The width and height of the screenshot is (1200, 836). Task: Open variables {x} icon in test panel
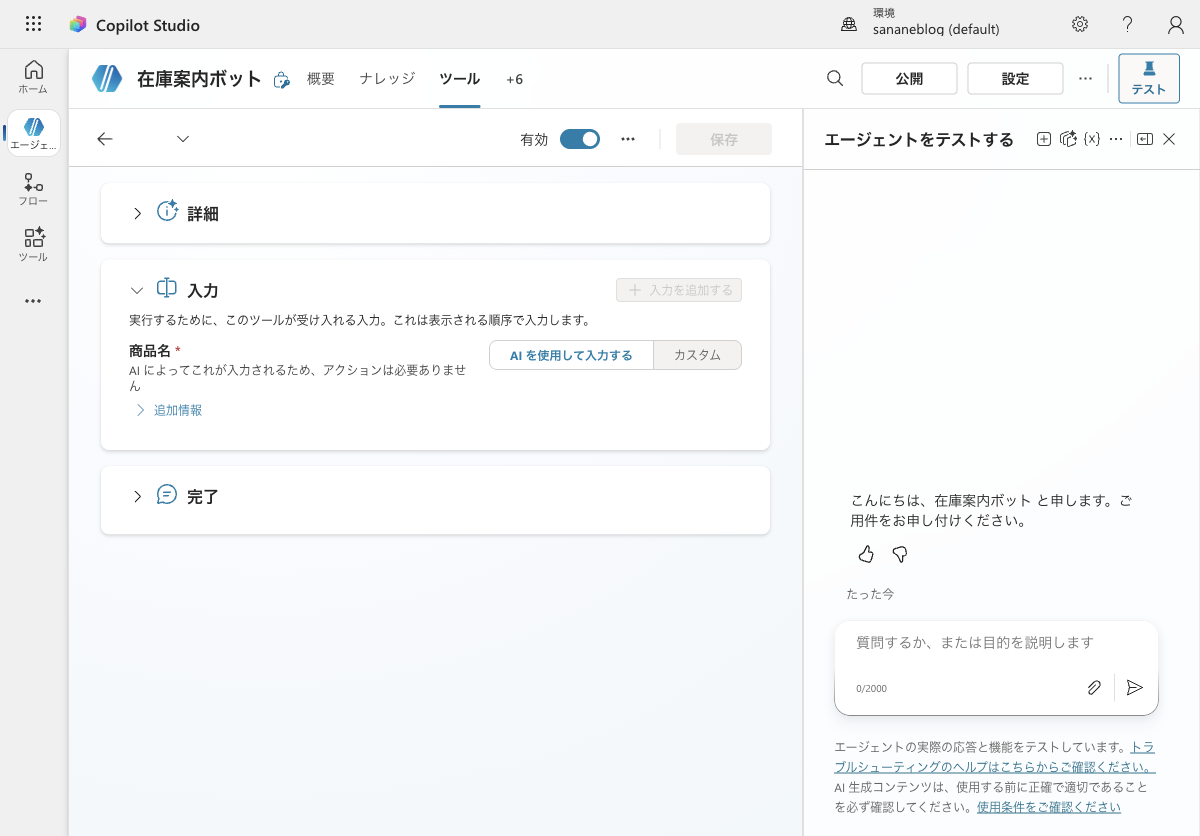[x=1092, y=139]
